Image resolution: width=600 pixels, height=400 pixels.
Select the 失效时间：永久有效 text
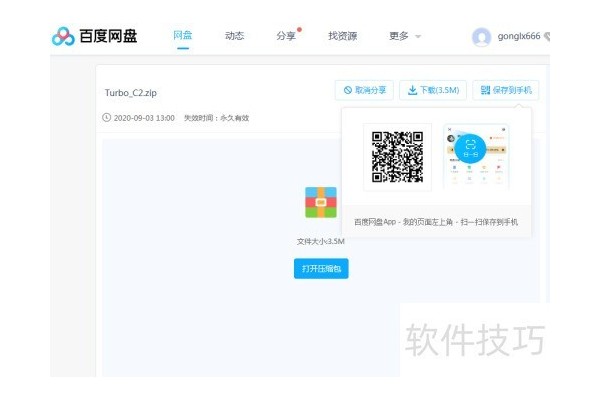pos(216,118)
